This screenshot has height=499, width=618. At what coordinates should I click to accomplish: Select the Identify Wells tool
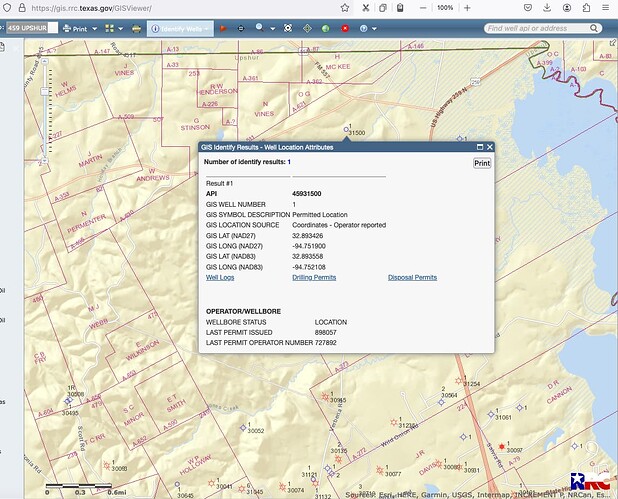[181, 29]
